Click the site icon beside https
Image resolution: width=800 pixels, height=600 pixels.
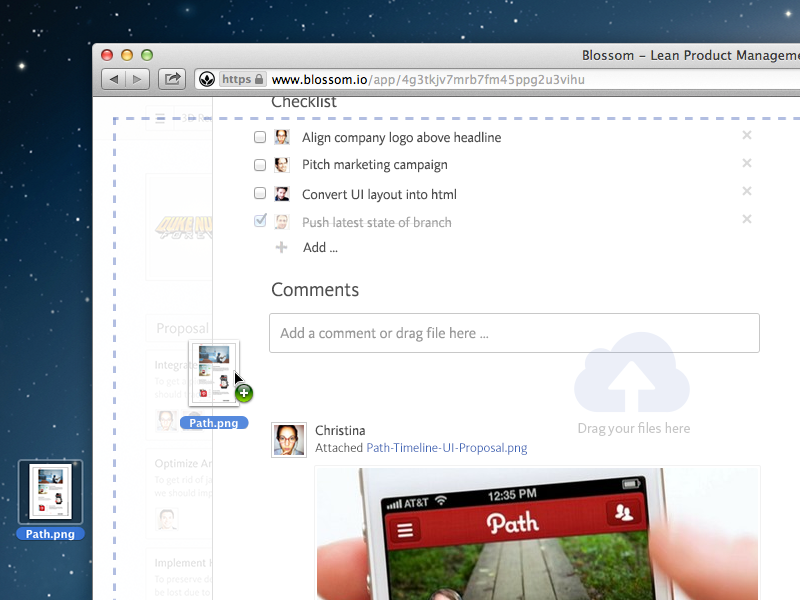206,79
